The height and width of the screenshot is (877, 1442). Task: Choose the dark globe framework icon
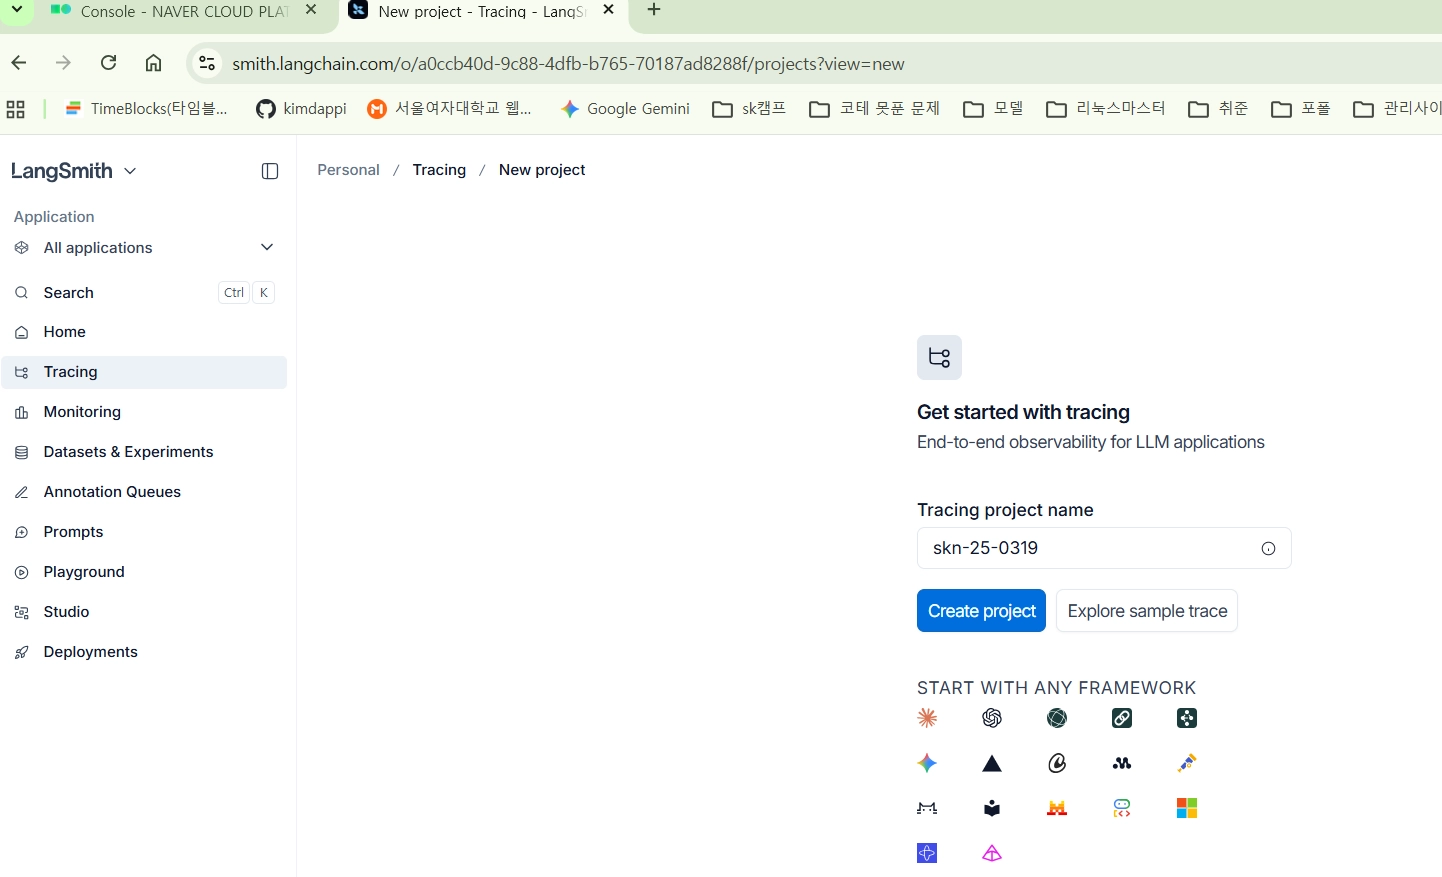tap(1057, 718)
